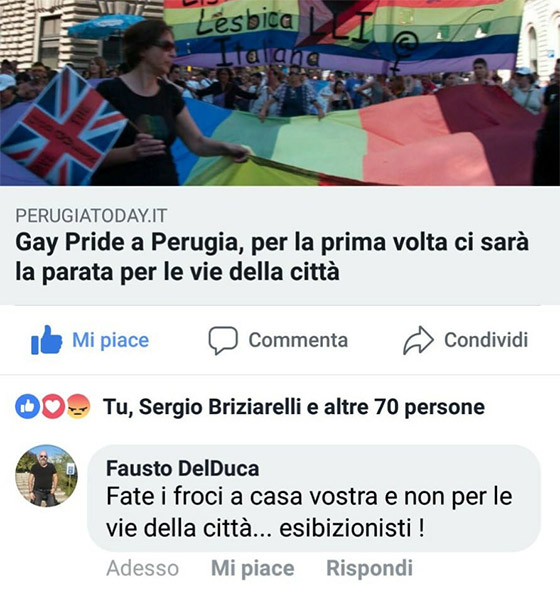Open Fausto DelDuca's round profile picture
This screenshot has height=600, width=560.
coord(46,476)
